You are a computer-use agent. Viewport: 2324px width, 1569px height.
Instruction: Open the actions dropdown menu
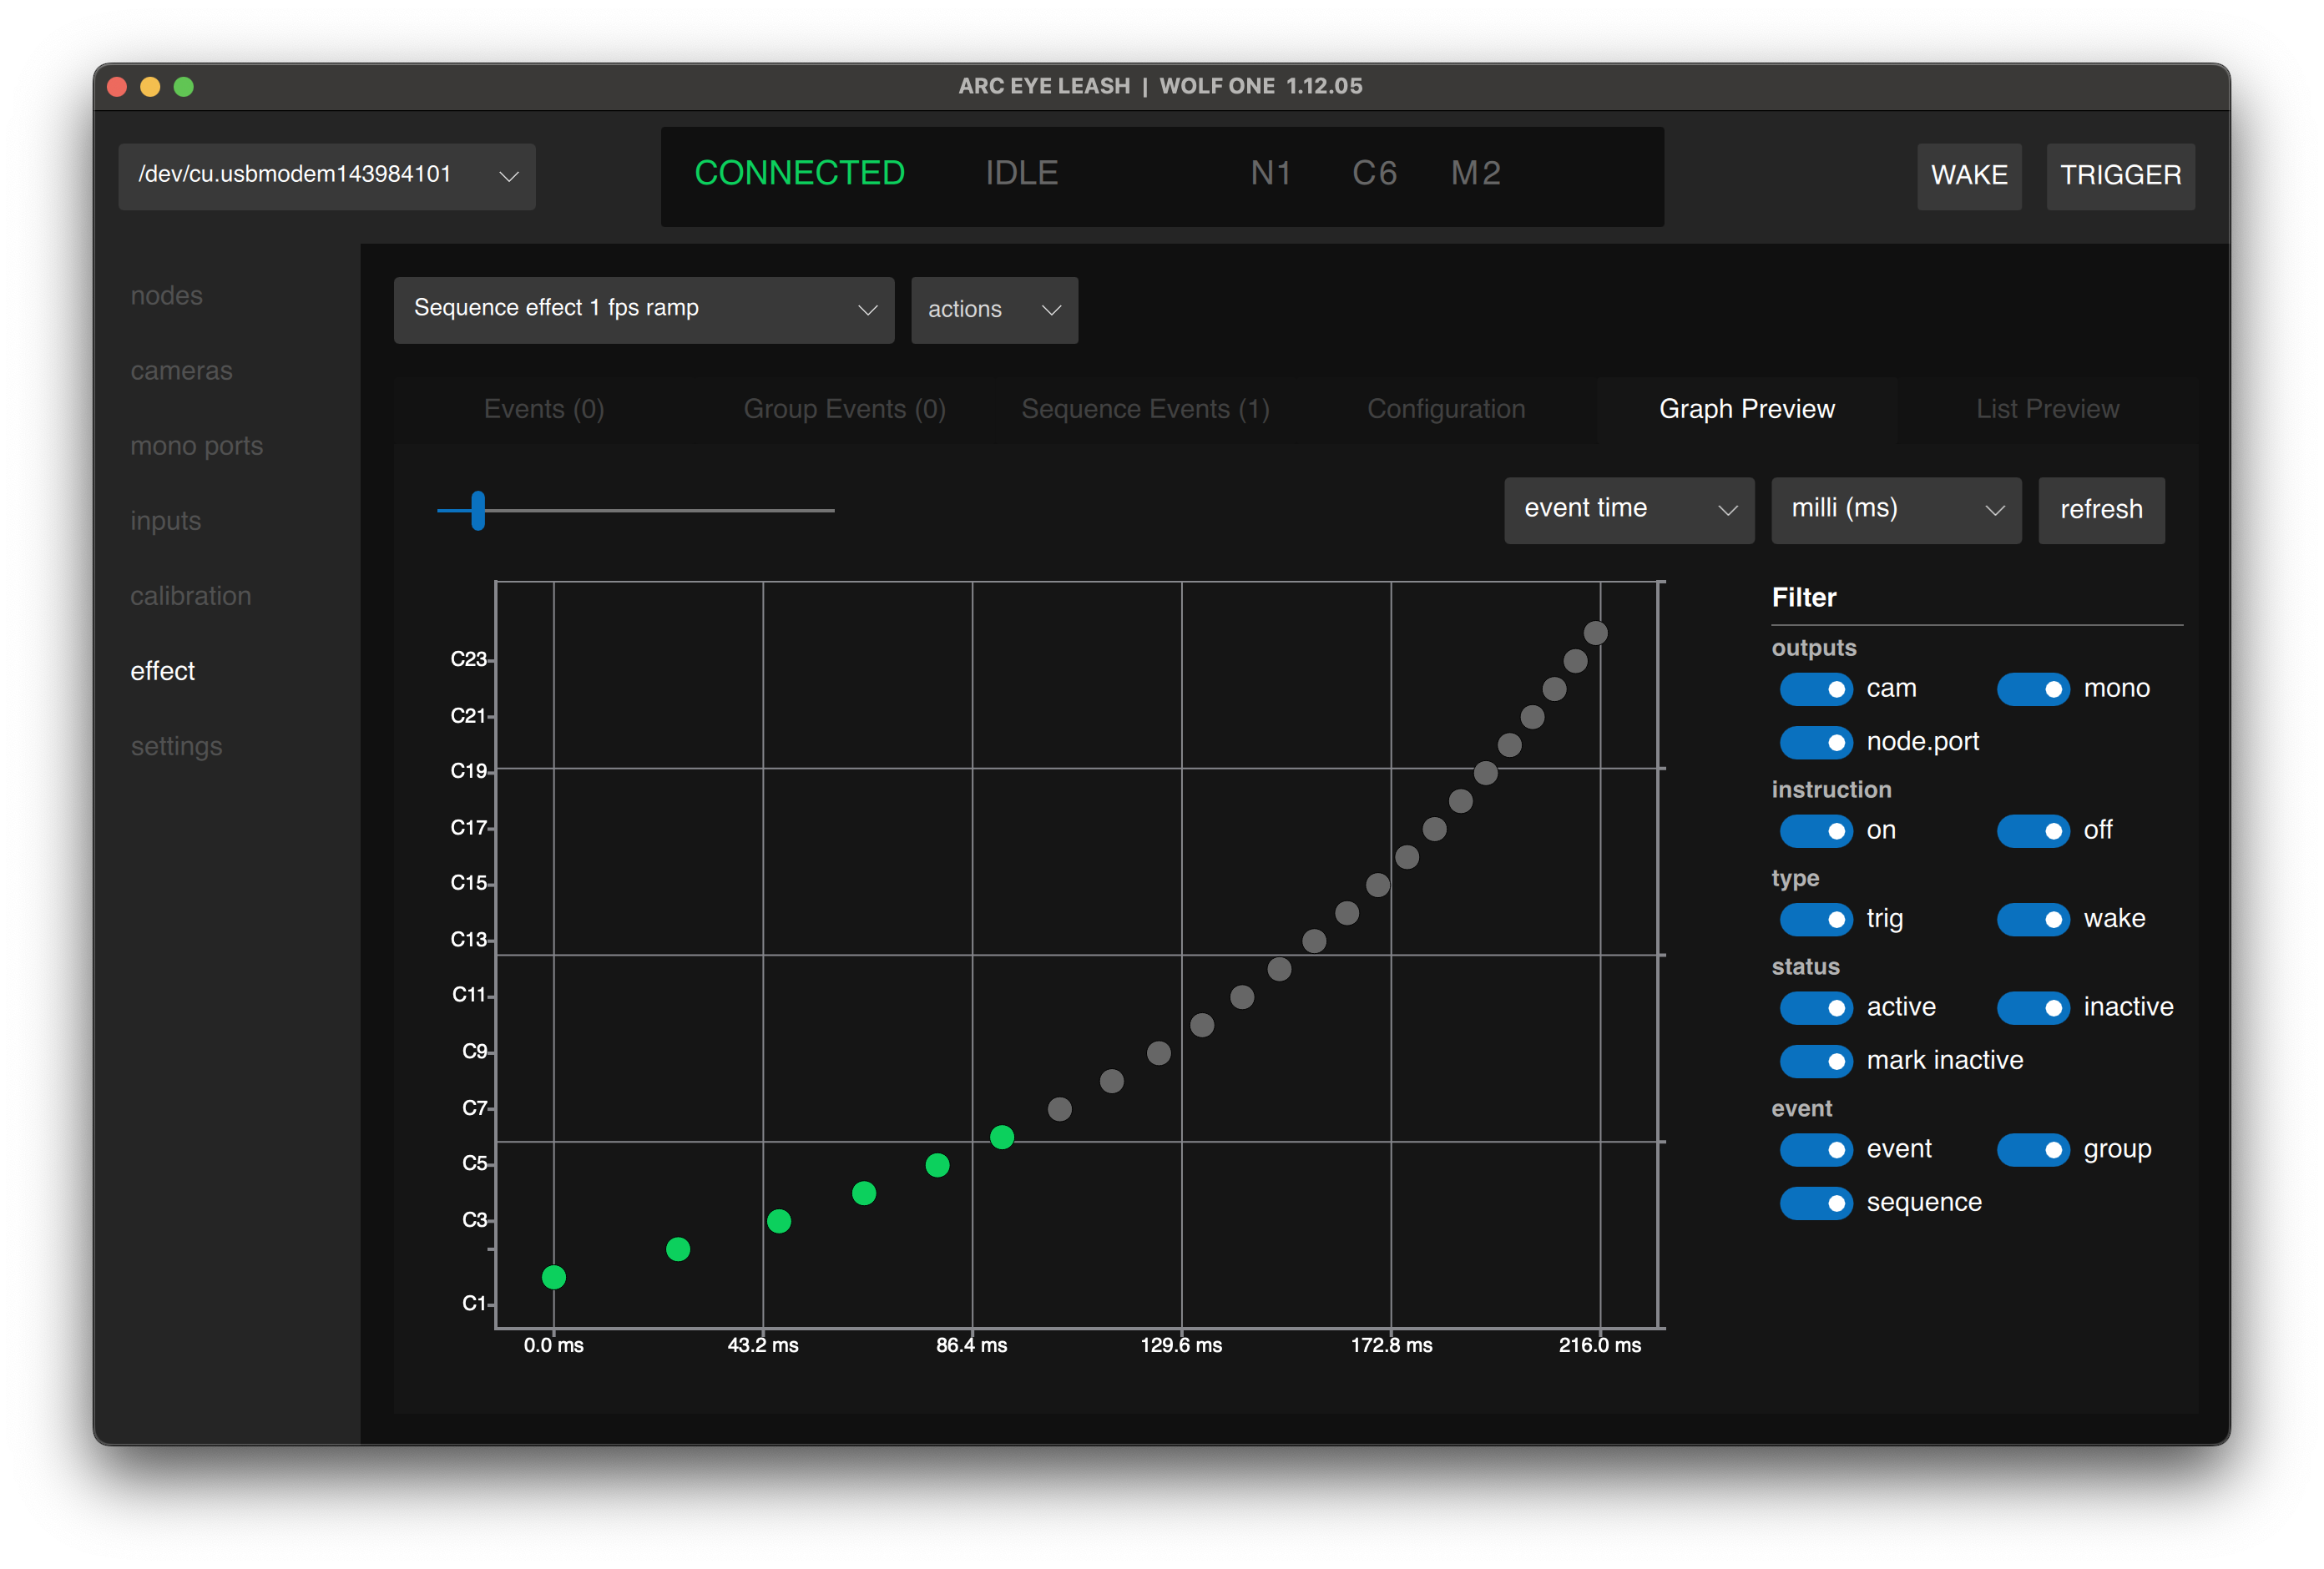pos(993,310)
